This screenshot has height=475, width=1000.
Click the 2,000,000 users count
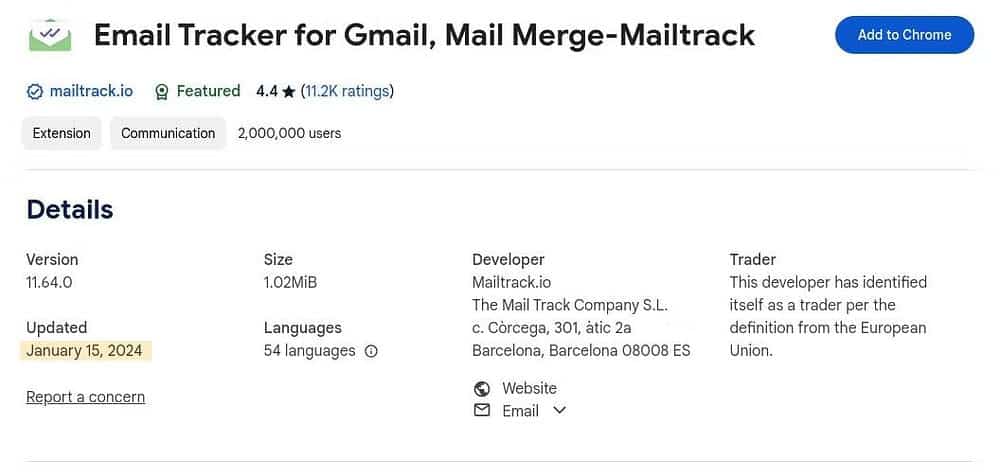tap(289, 133)
